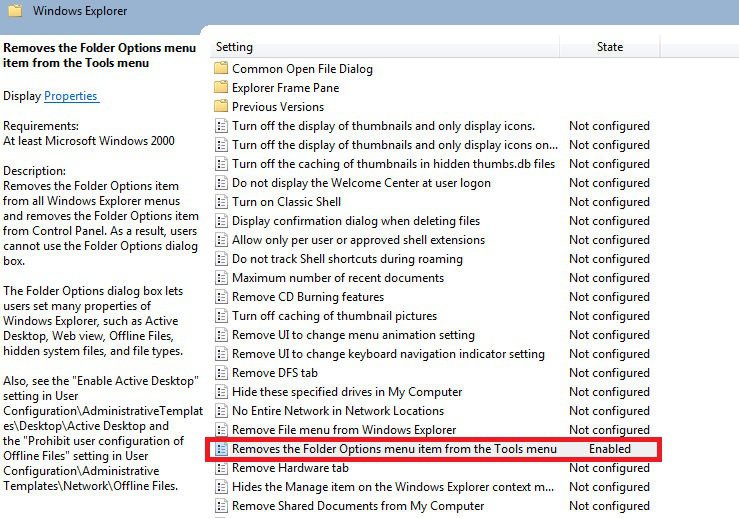
Task: Select 'Common Open File Dialog' folder name
Action: 302,69
